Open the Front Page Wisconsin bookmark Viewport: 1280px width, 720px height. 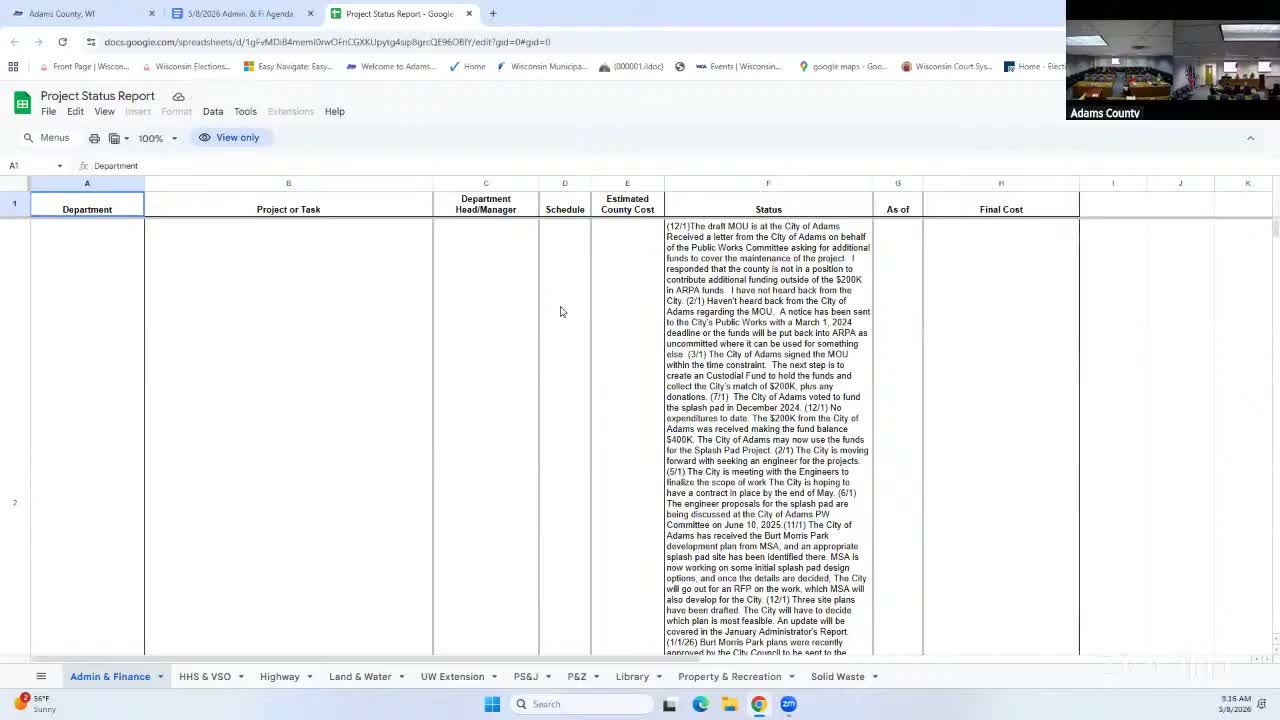84,67
